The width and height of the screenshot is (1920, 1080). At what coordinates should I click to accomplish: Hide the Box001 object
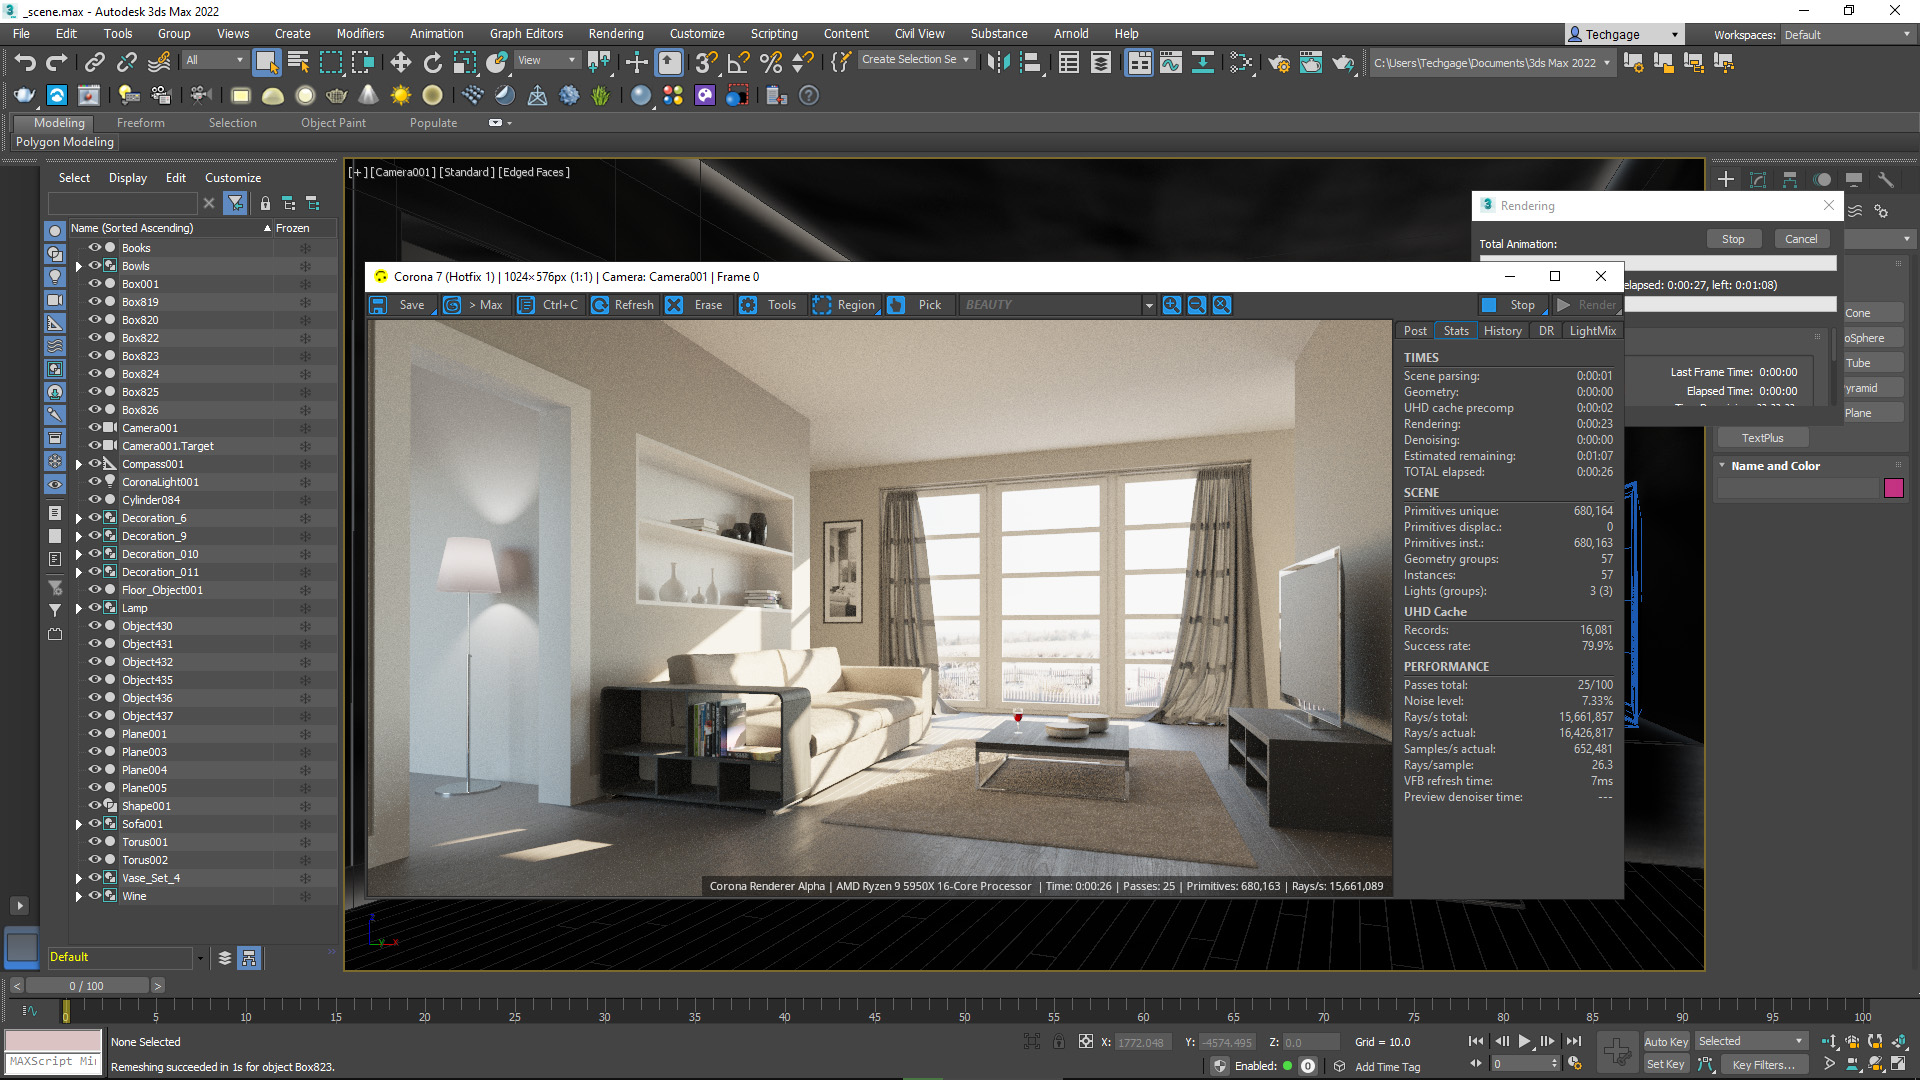95,283
